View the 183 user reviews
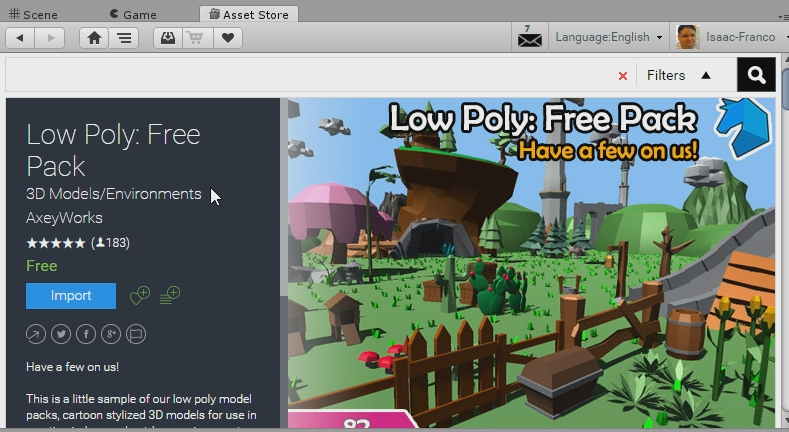Image resolution: width=789 pixels, height=432 pixels. (x=110, y=243)
